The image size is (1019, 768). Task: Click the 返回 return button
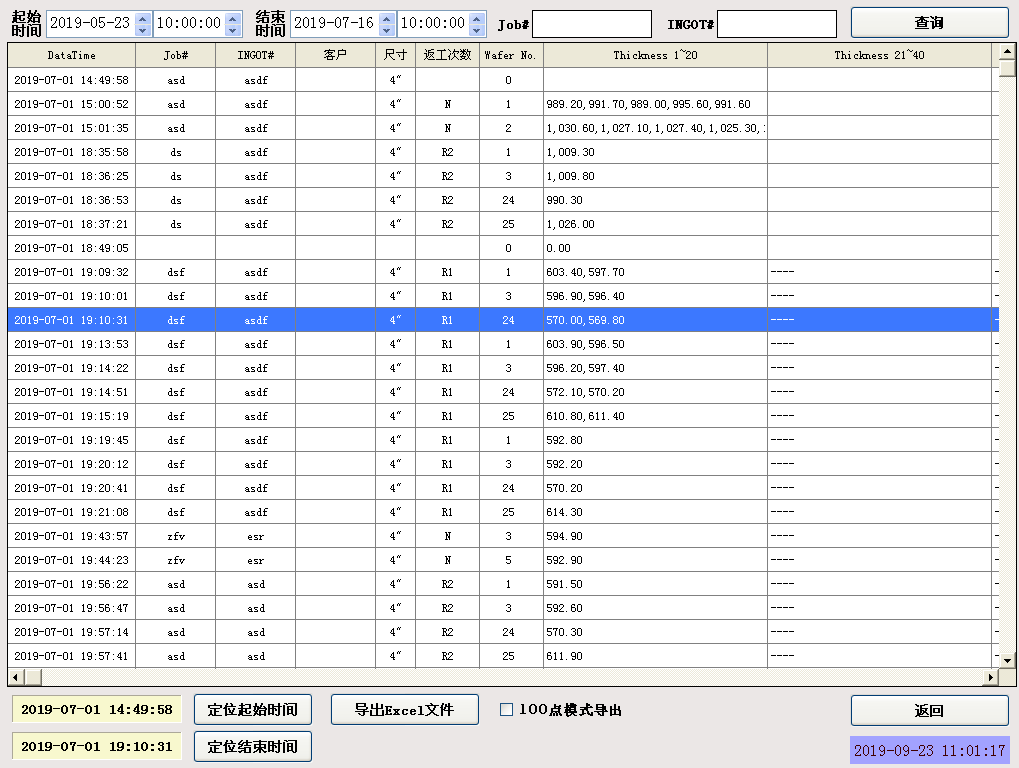tap(929, 710)
